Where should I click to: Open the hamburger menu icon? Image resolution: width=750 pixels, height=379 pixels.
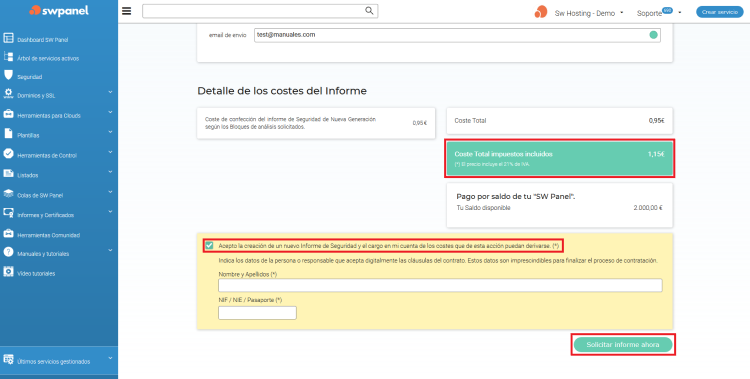tap(126, 11)
